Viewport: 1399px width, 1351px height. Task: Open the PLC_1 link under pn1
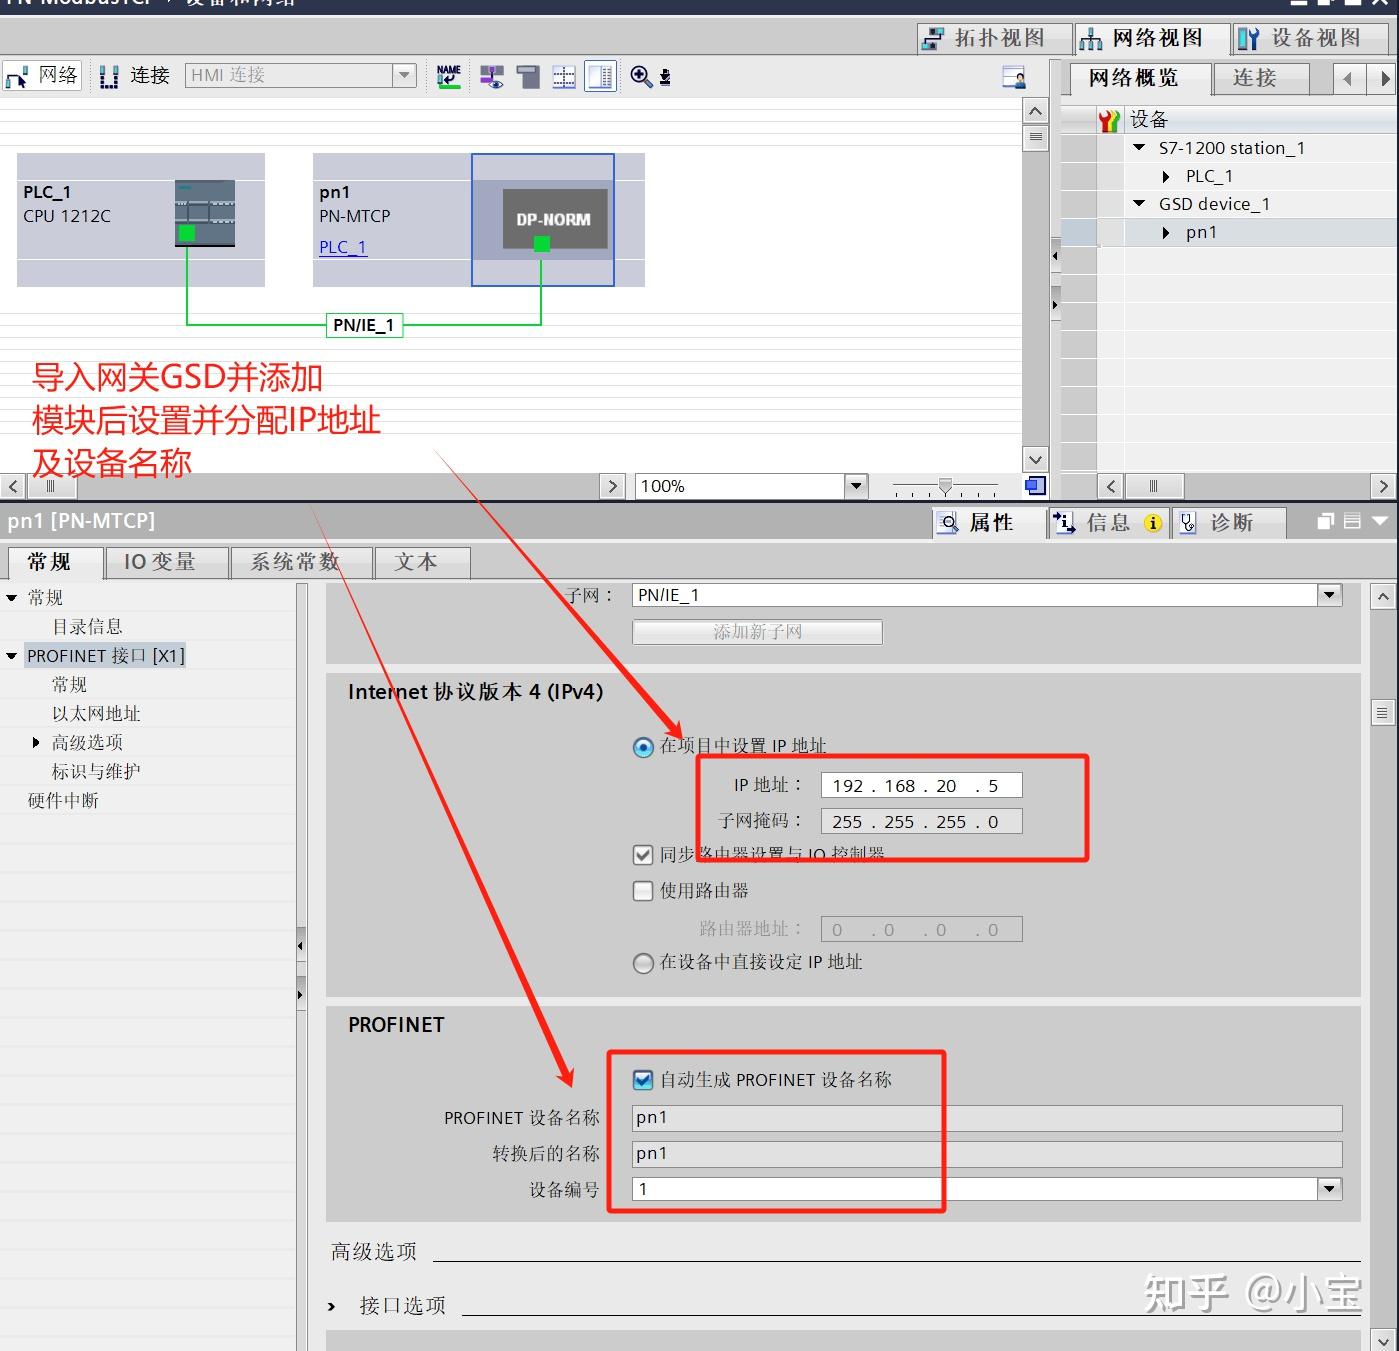click(342, 247)
